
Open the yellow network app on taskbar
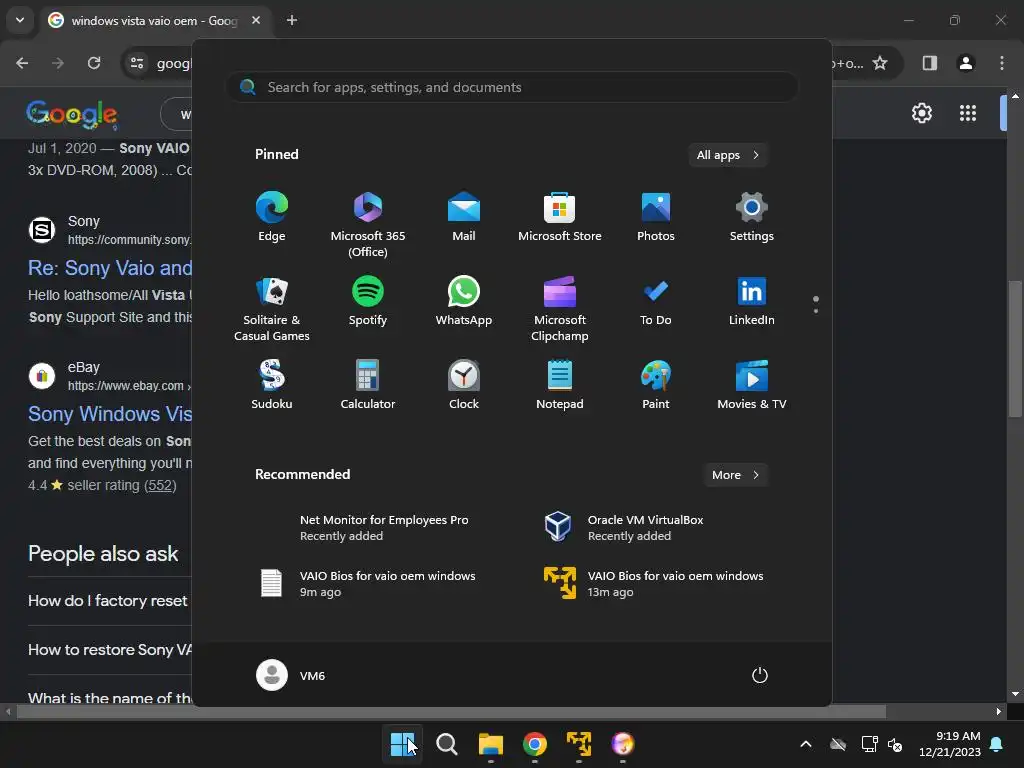(x=579, y=744)
